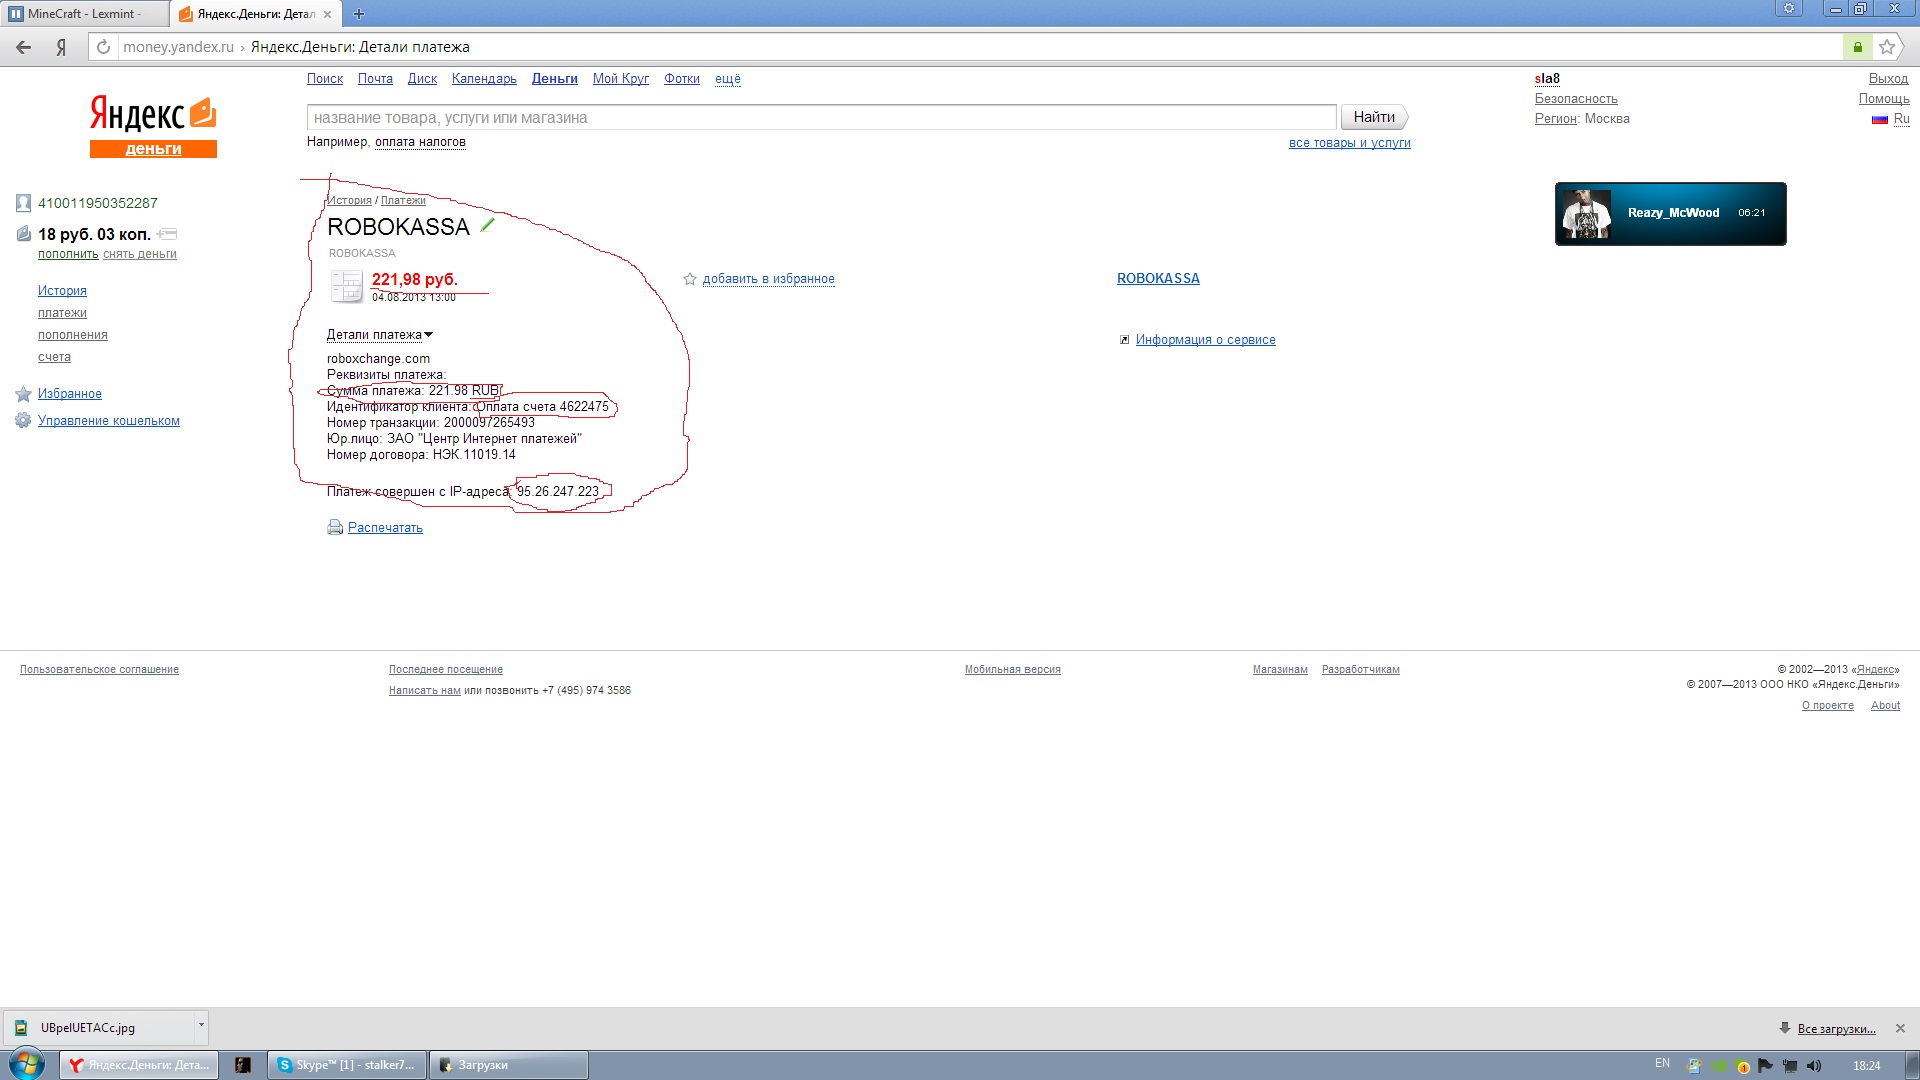The width and height of the screenshot is (1920, 1080).
Task: Open Диск in the top service menu
Action: (x=422, y=79)
